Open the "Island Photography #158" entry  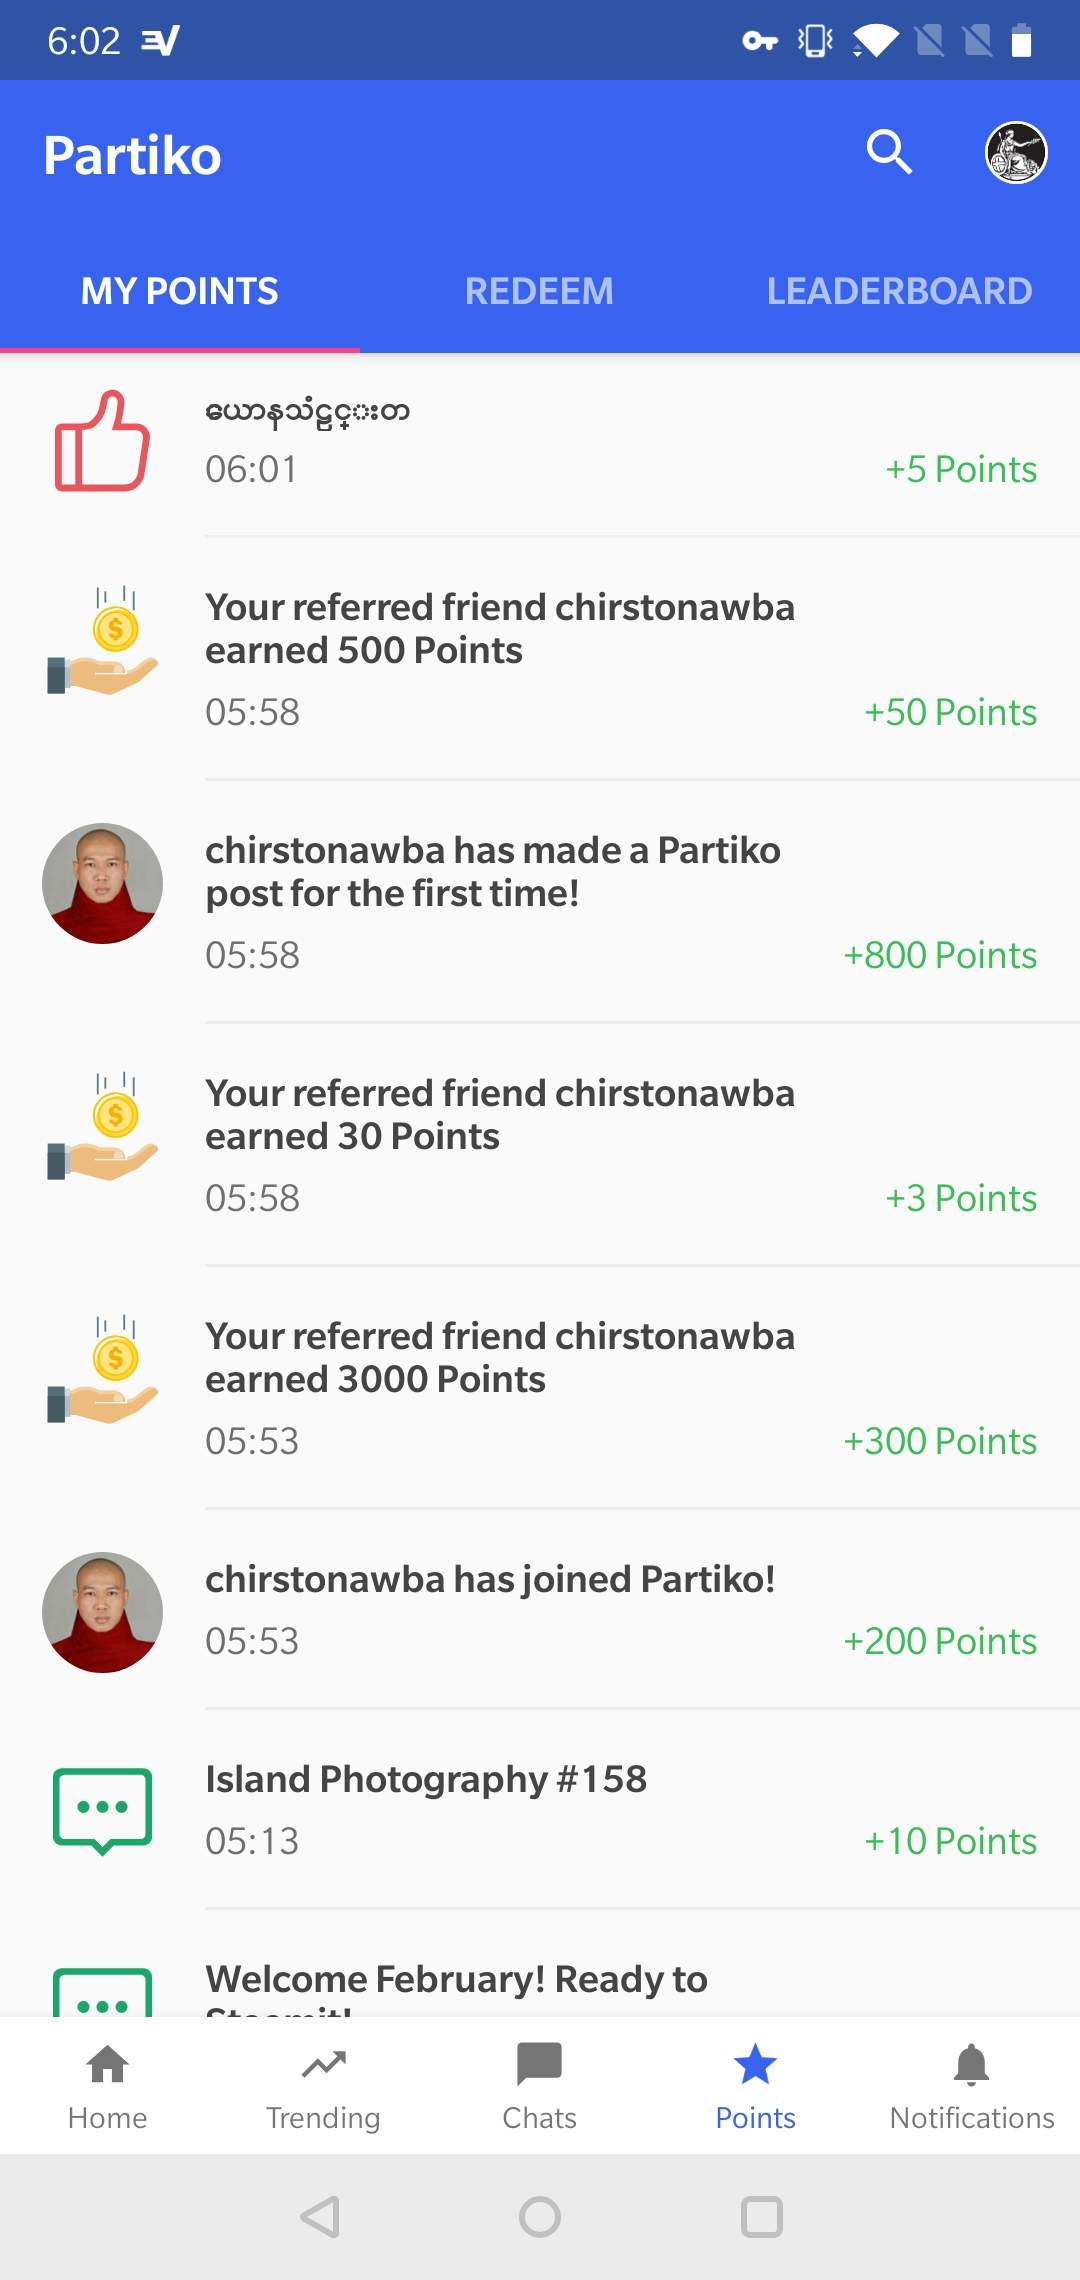[x=540, y=1810]
